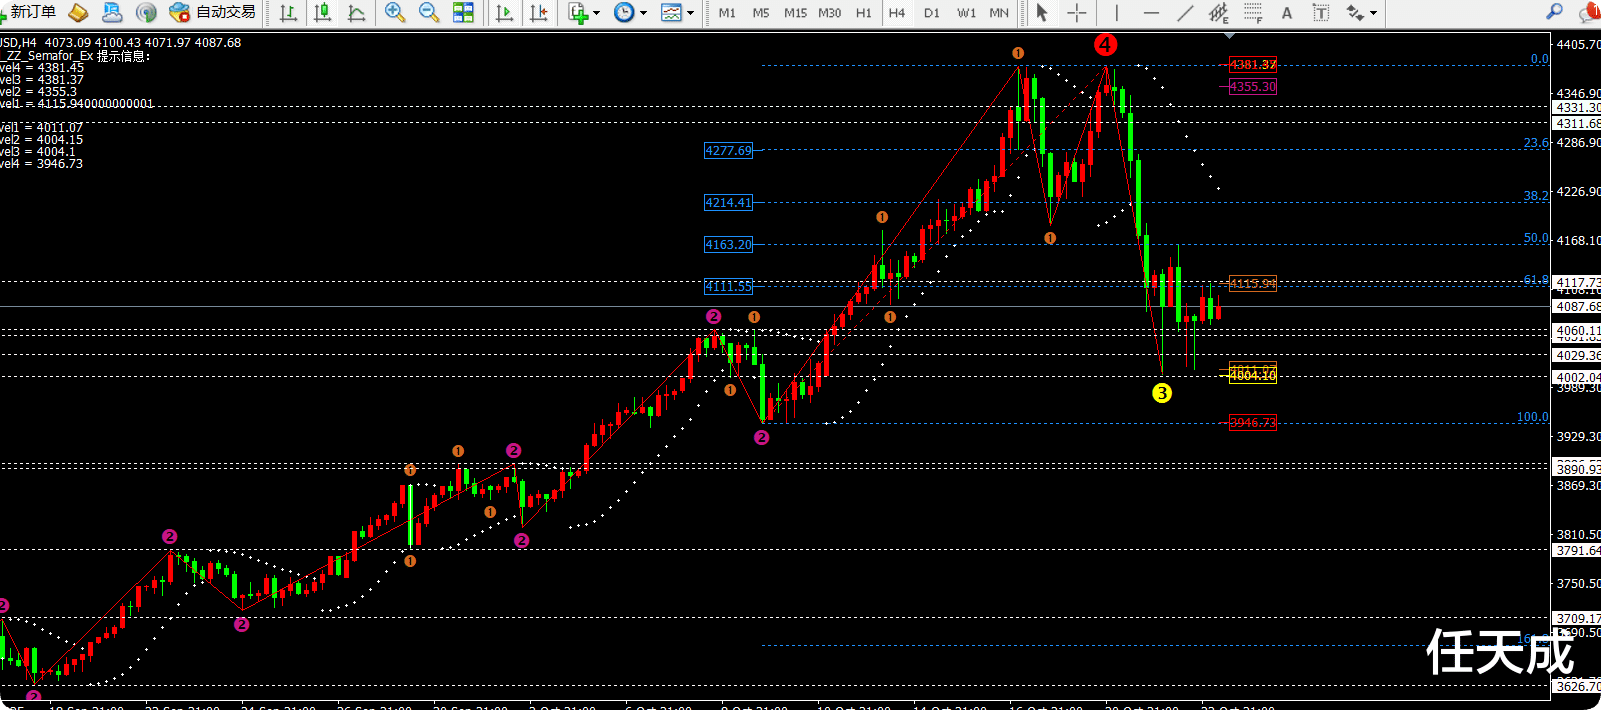Switch to the H1 timeframe
This screenshot has width=1601, height=710.
click(x=864, y=13)
